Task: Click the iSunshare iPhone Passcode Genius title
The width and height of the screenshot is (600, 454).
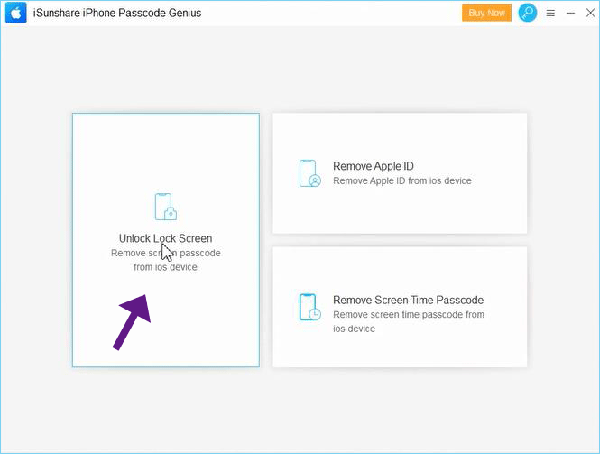Action: (x=117, y=13)
